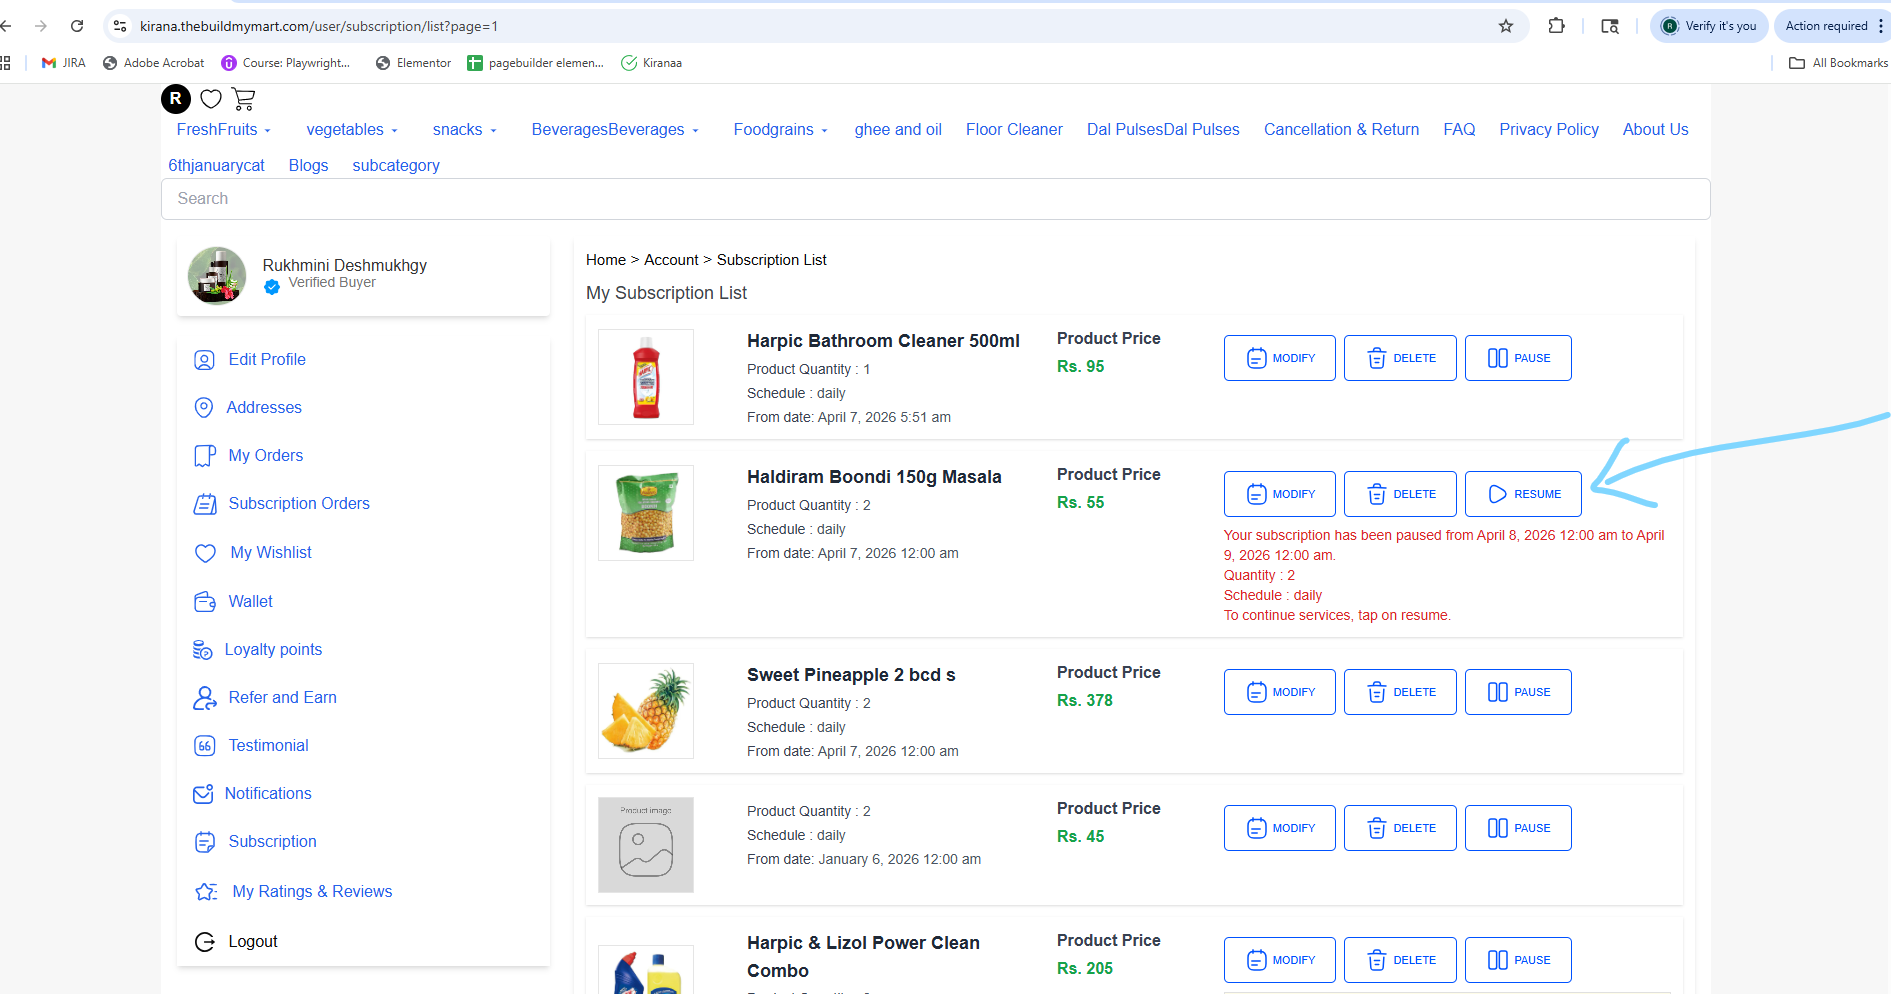
Task: Modify the Haldiram Boondi subscription
Action: [1280, 494]
